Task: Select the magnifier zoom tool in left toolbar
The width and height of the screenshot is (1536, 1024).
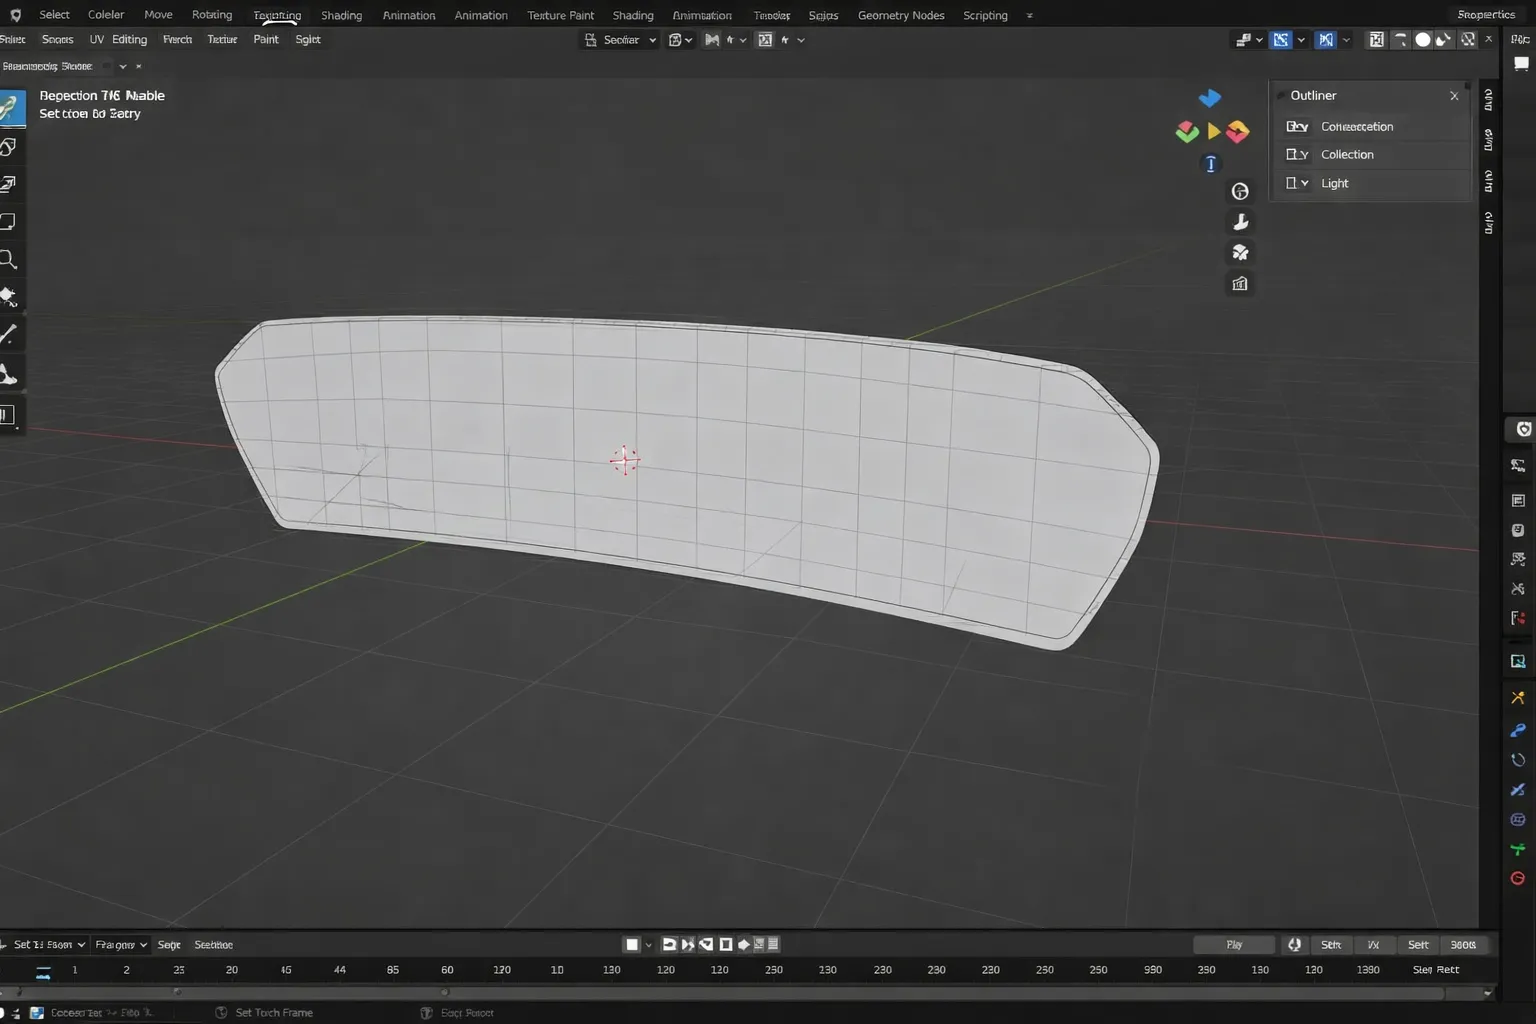Action: tap(9, 260)
